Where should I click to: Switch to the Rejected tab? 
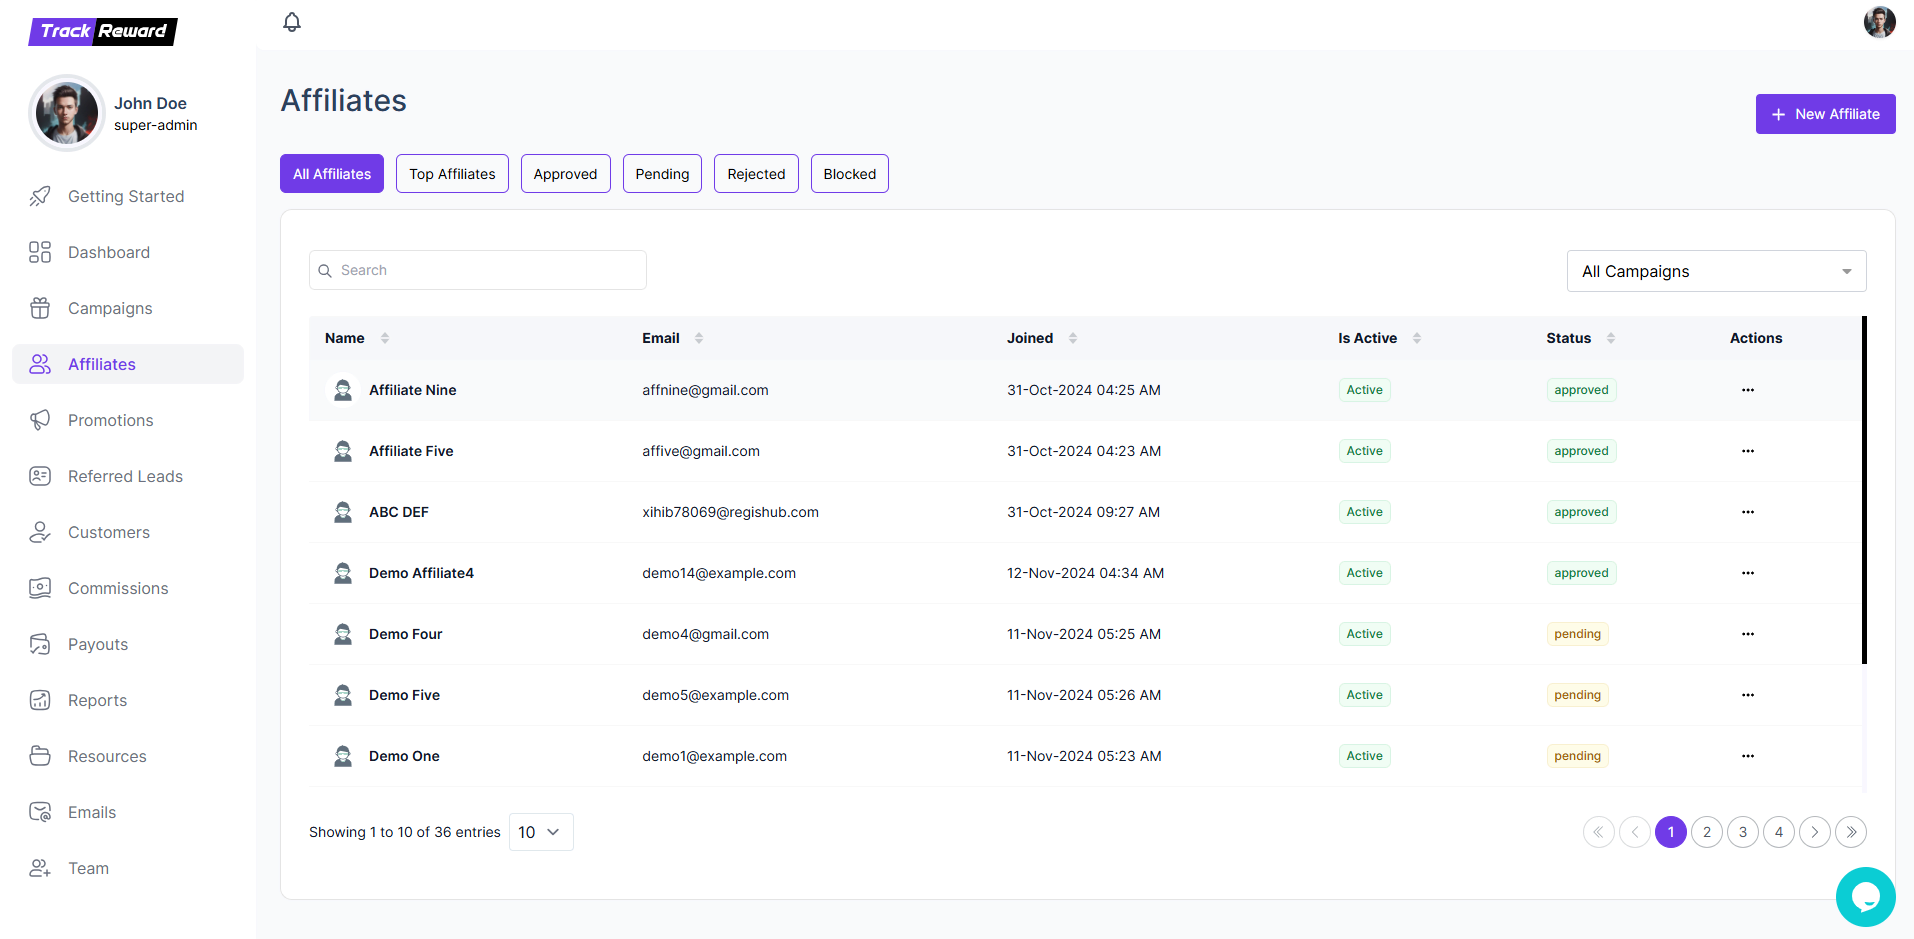tap(756, 174)
